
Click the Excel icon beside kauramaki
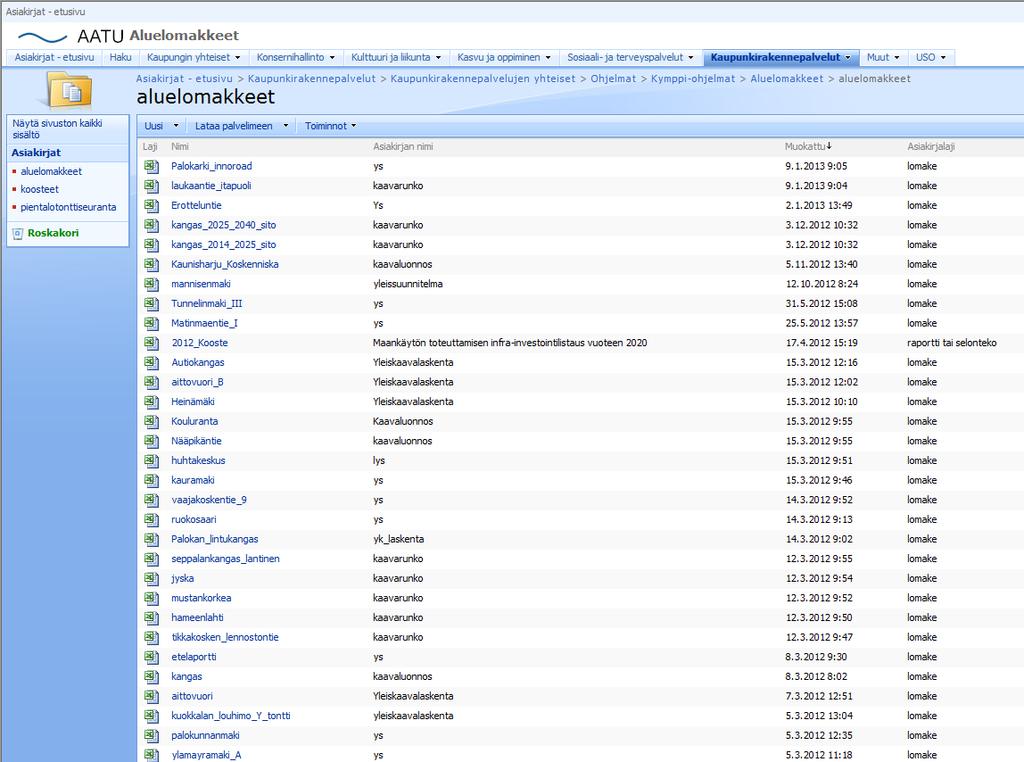tap(152, 480)
